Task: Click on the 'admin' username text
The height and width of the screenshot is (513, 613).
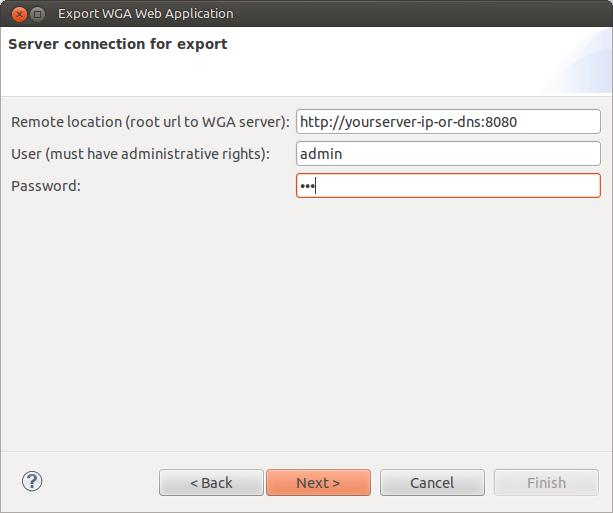Action: tap(321, 154)
